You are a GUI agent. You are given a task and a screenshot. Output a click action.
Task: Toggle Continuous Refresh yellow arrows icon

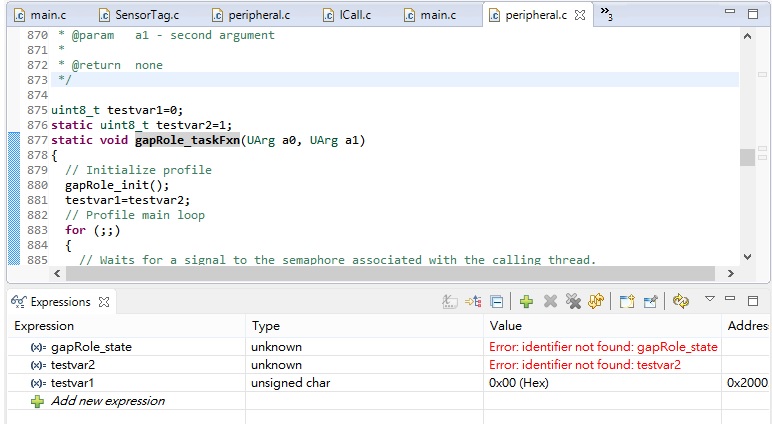click(681, 301)
